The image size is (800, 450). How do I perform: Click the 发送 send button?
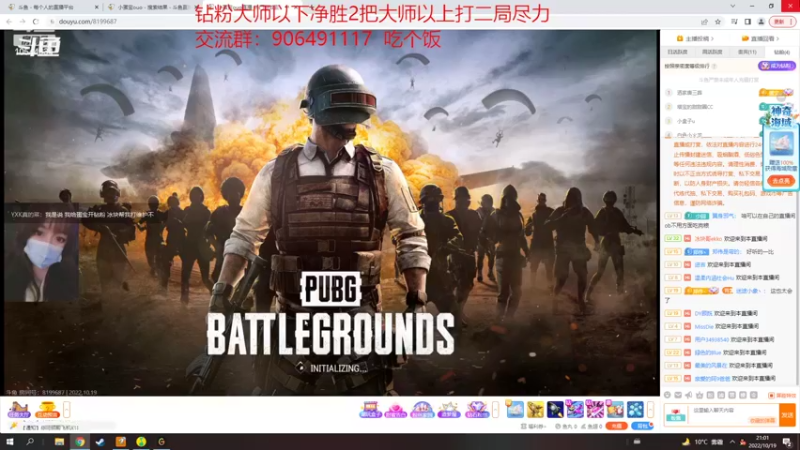[787, 415]
